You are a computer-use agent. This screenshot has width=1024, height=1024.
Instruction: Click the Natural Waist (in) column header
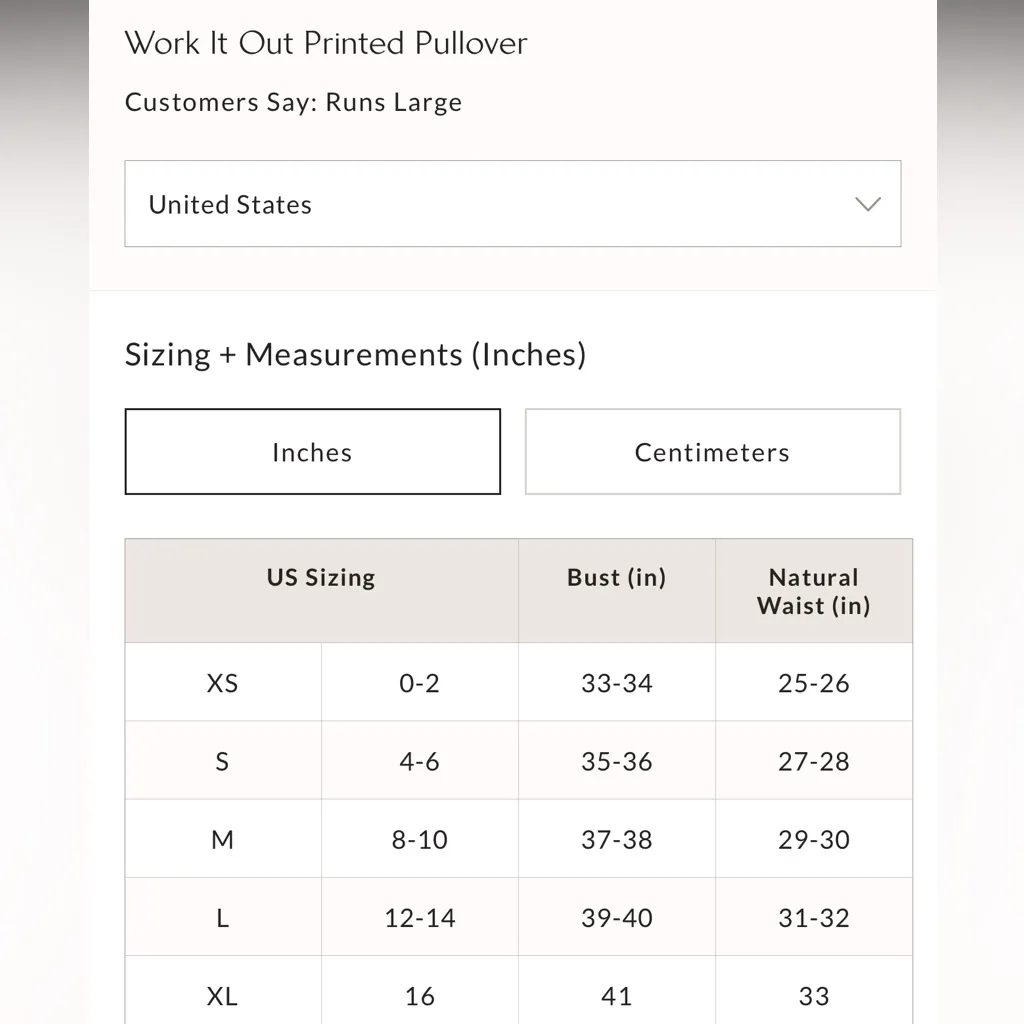[813, 591]
